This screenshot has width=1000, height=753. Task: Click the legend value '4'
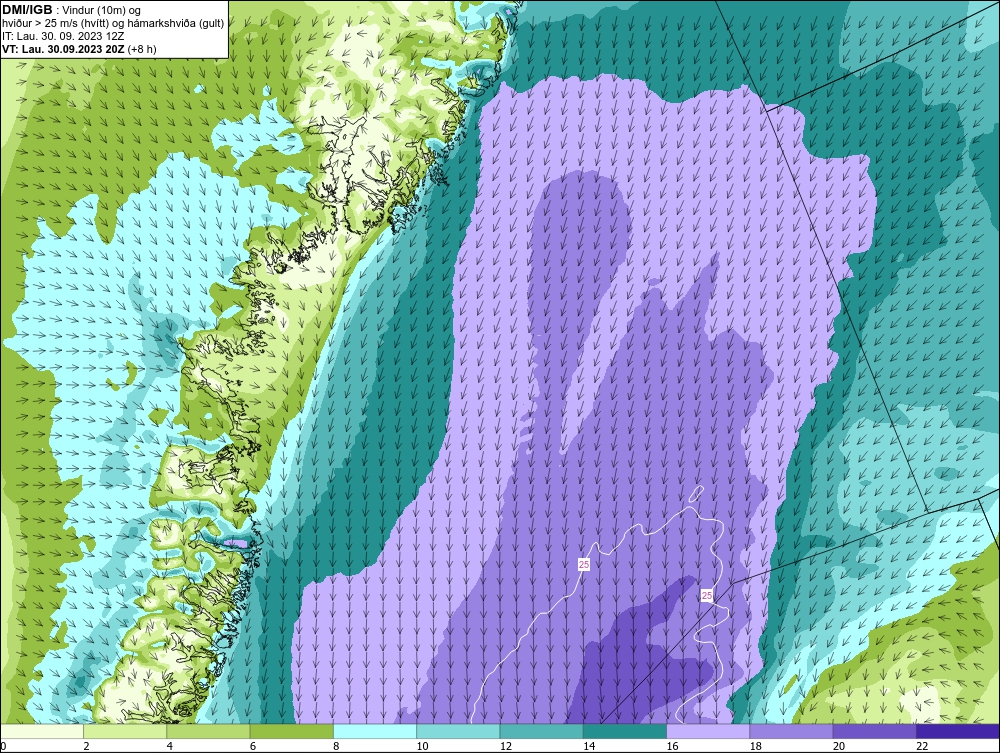click(170, 747)
